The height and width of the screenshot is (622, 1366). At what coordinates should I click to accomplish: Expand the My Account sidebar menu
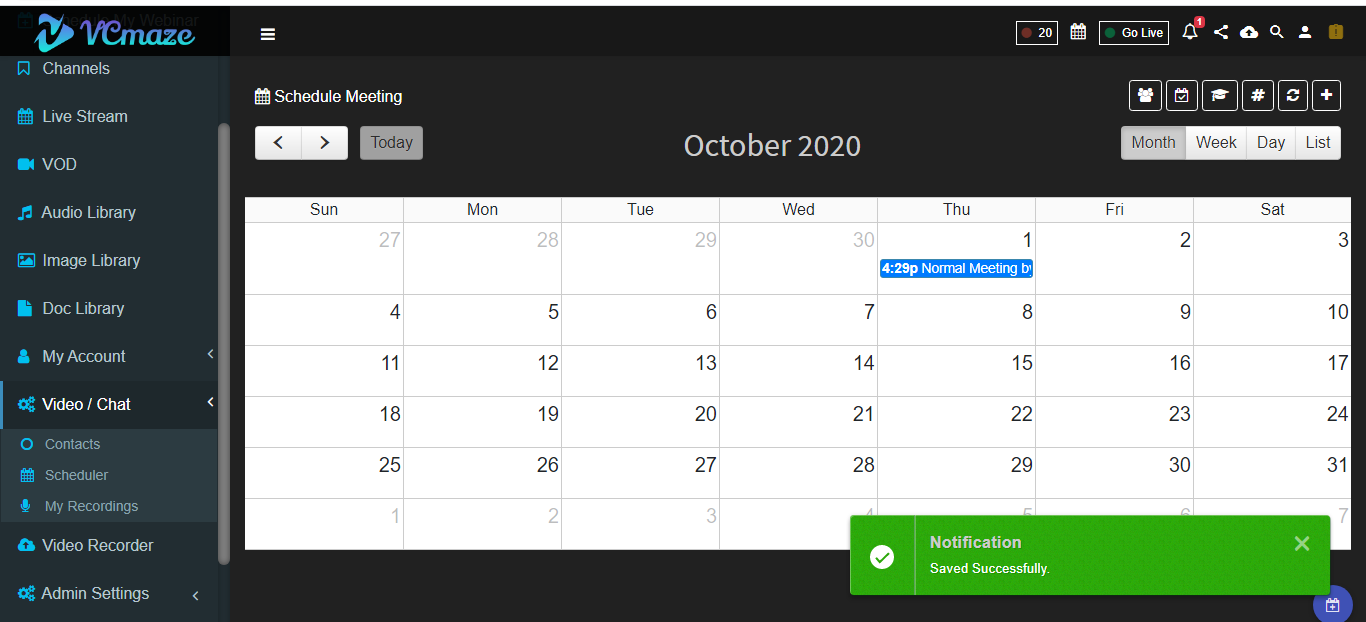point(115,356)
